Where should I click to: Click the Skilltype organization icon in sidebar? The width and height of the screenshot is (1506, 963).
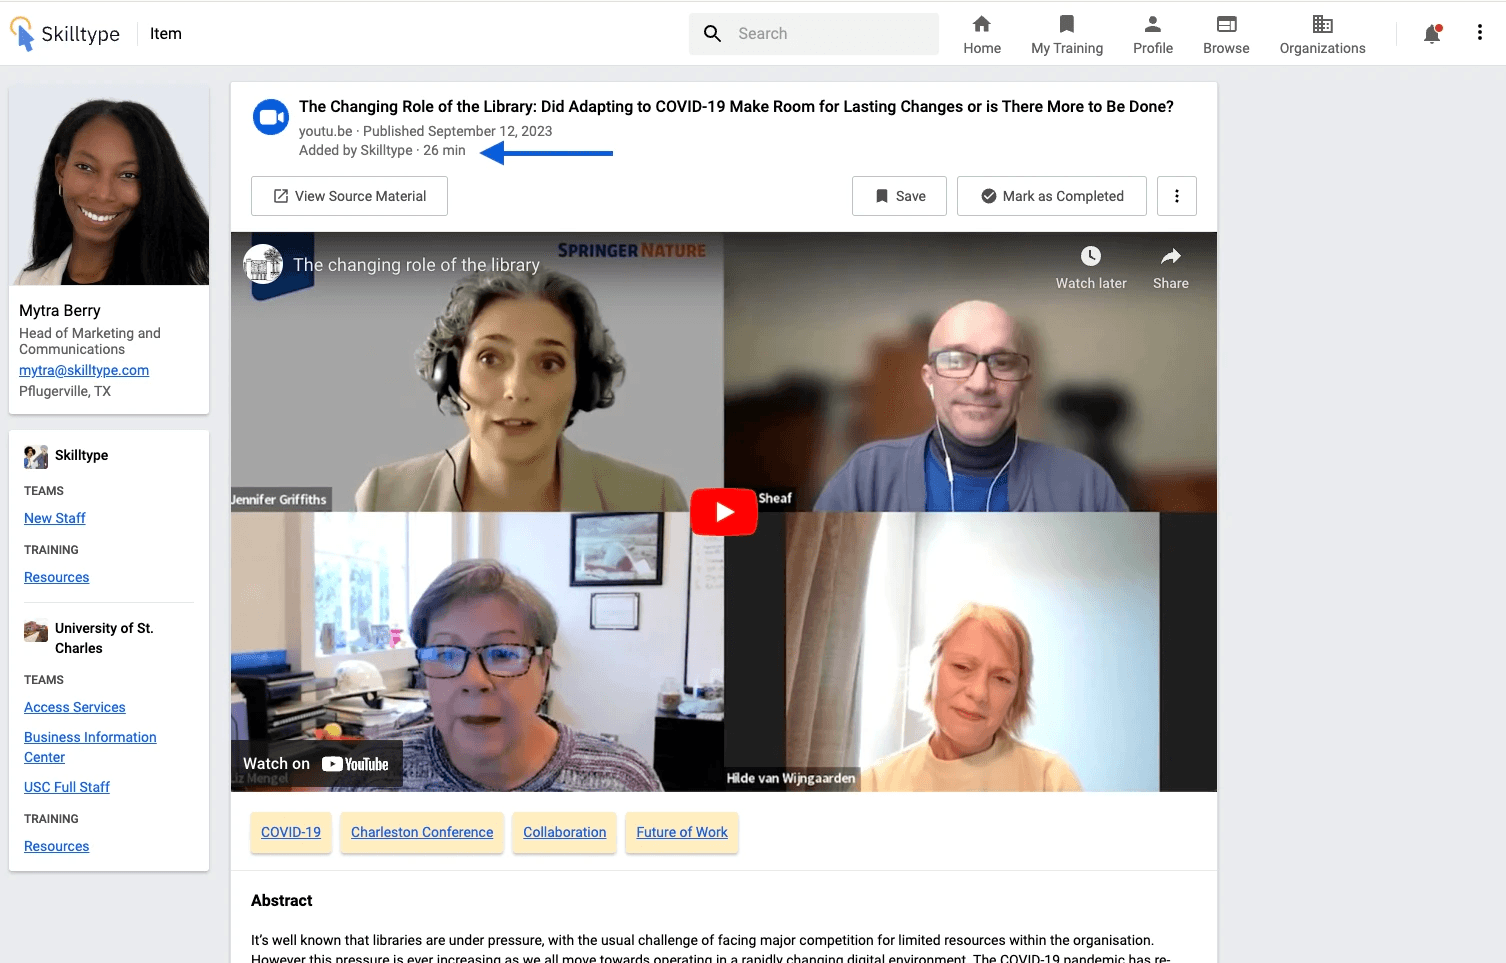36,457
